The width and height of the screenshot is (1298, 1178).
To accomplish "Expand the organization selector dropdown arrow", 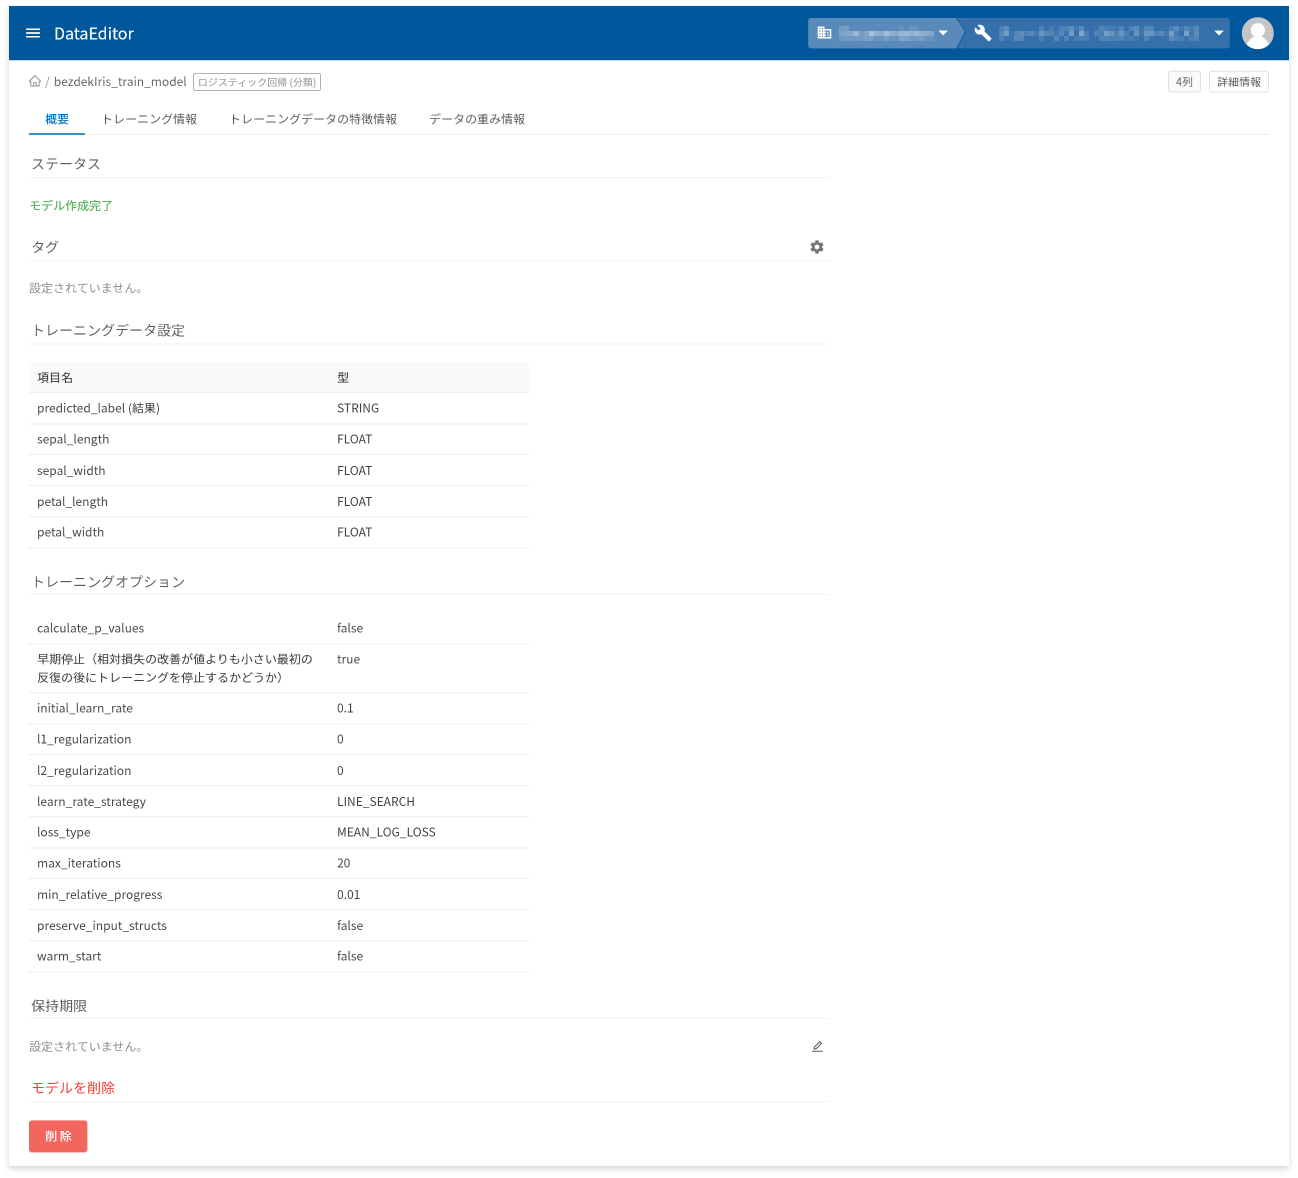I will click(943, 33).
